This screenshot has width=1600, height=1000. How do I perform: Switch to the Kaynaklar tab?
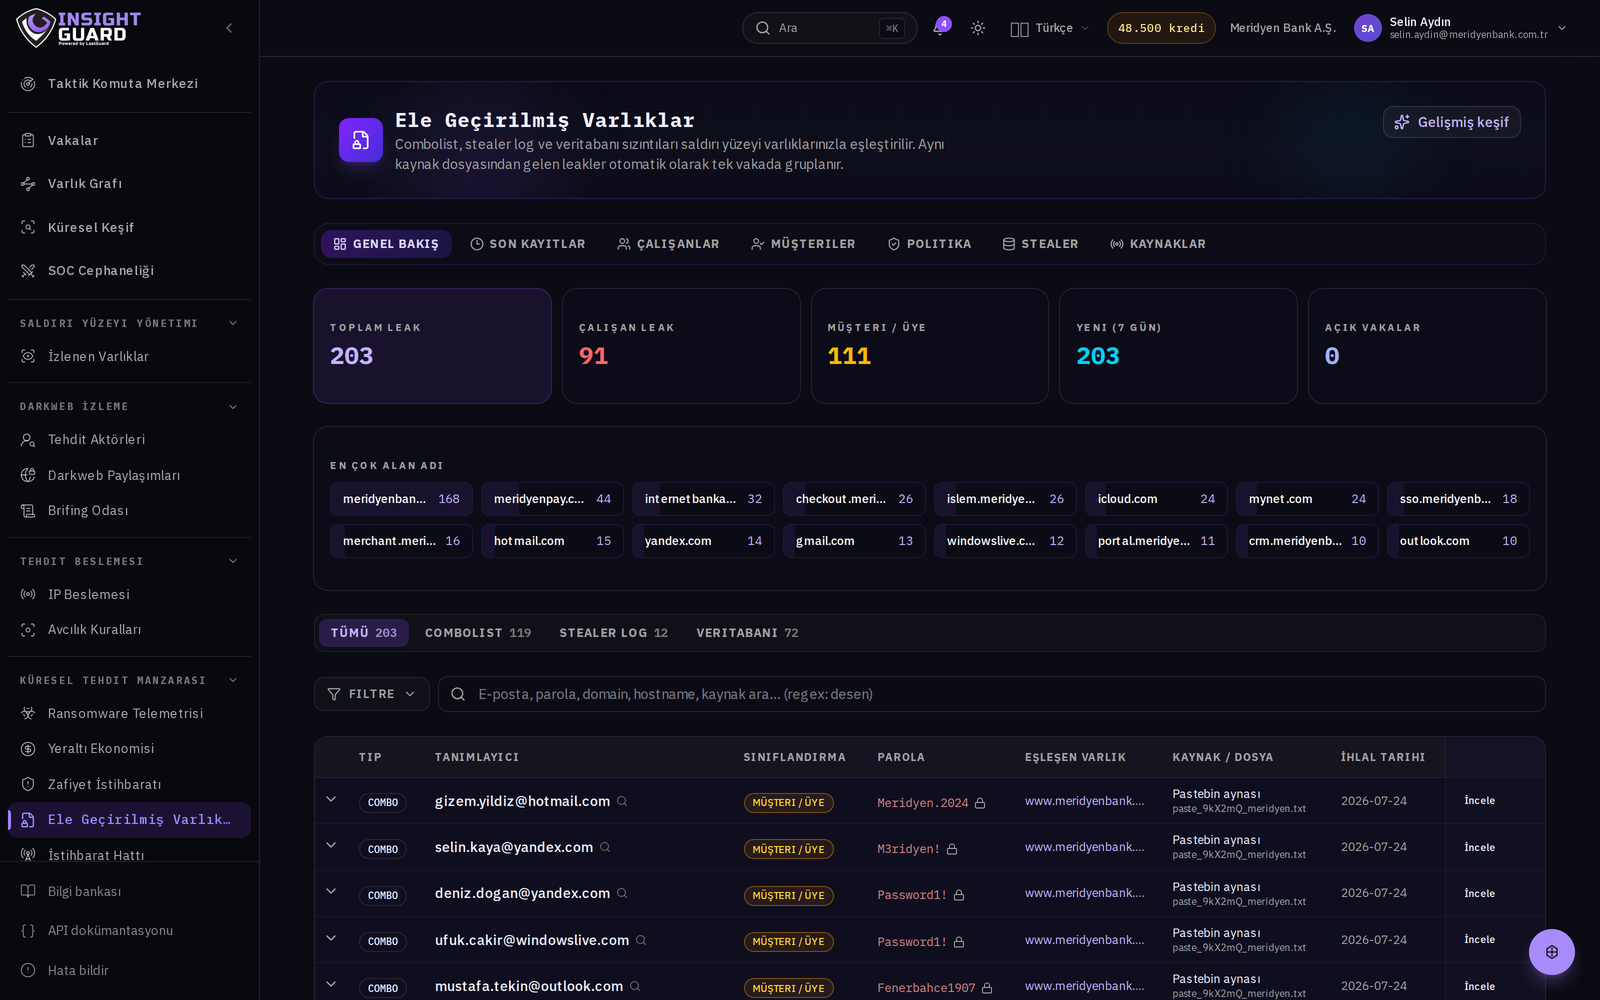point(1158,244)
